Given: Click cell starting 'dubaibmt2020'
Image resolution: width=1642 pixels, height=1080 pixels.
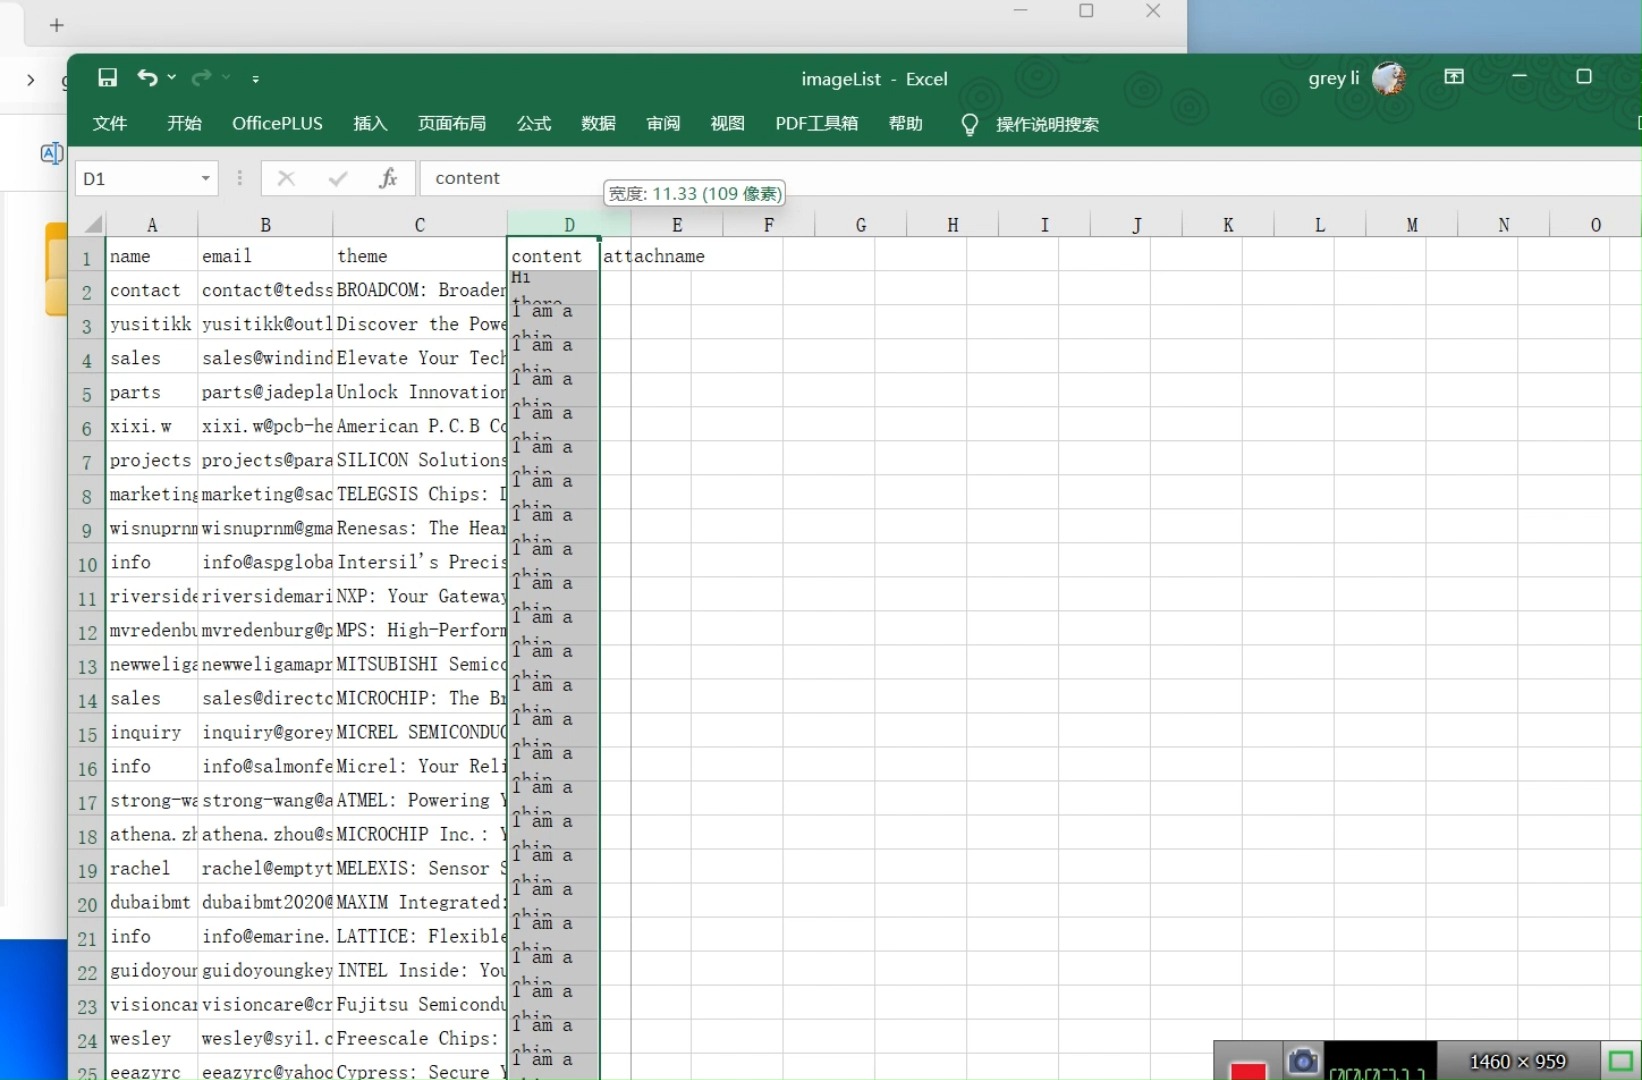Looking at the screenshot, I should pos(265,902).
